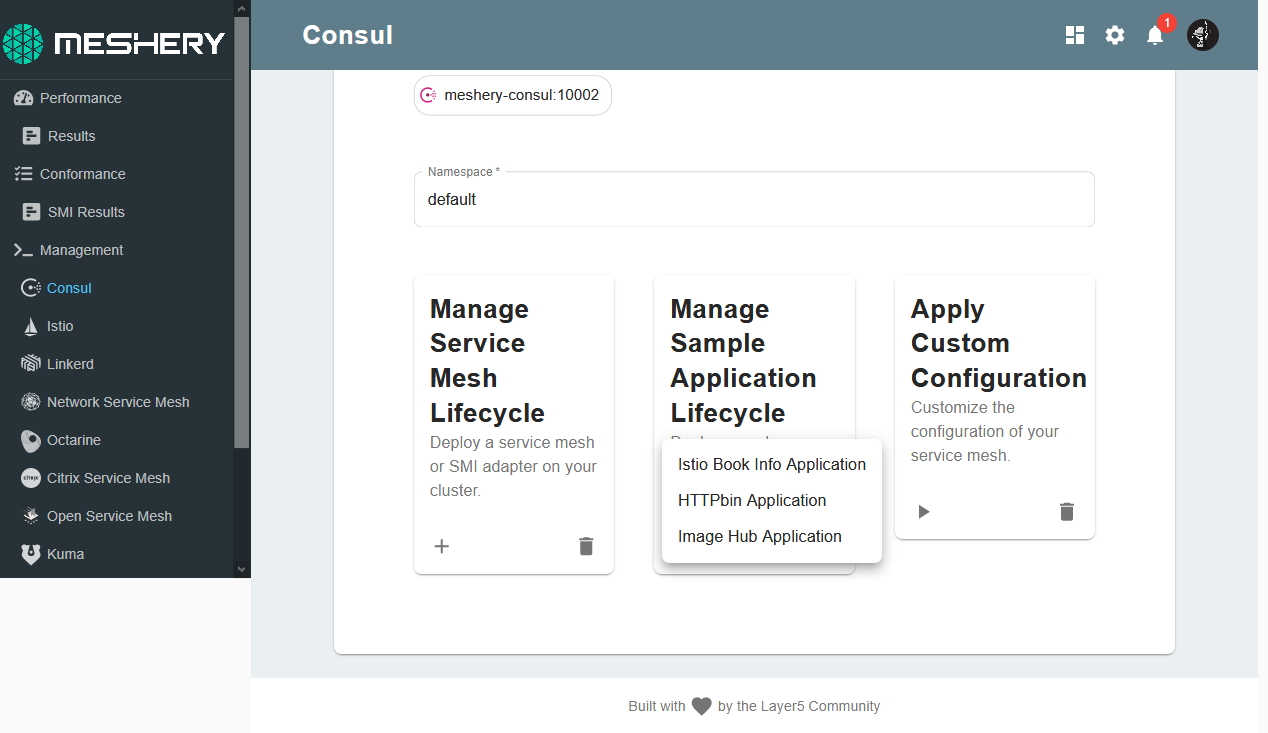
Task: Select Istio Book Info Application
Action: (x=771, y=464)
